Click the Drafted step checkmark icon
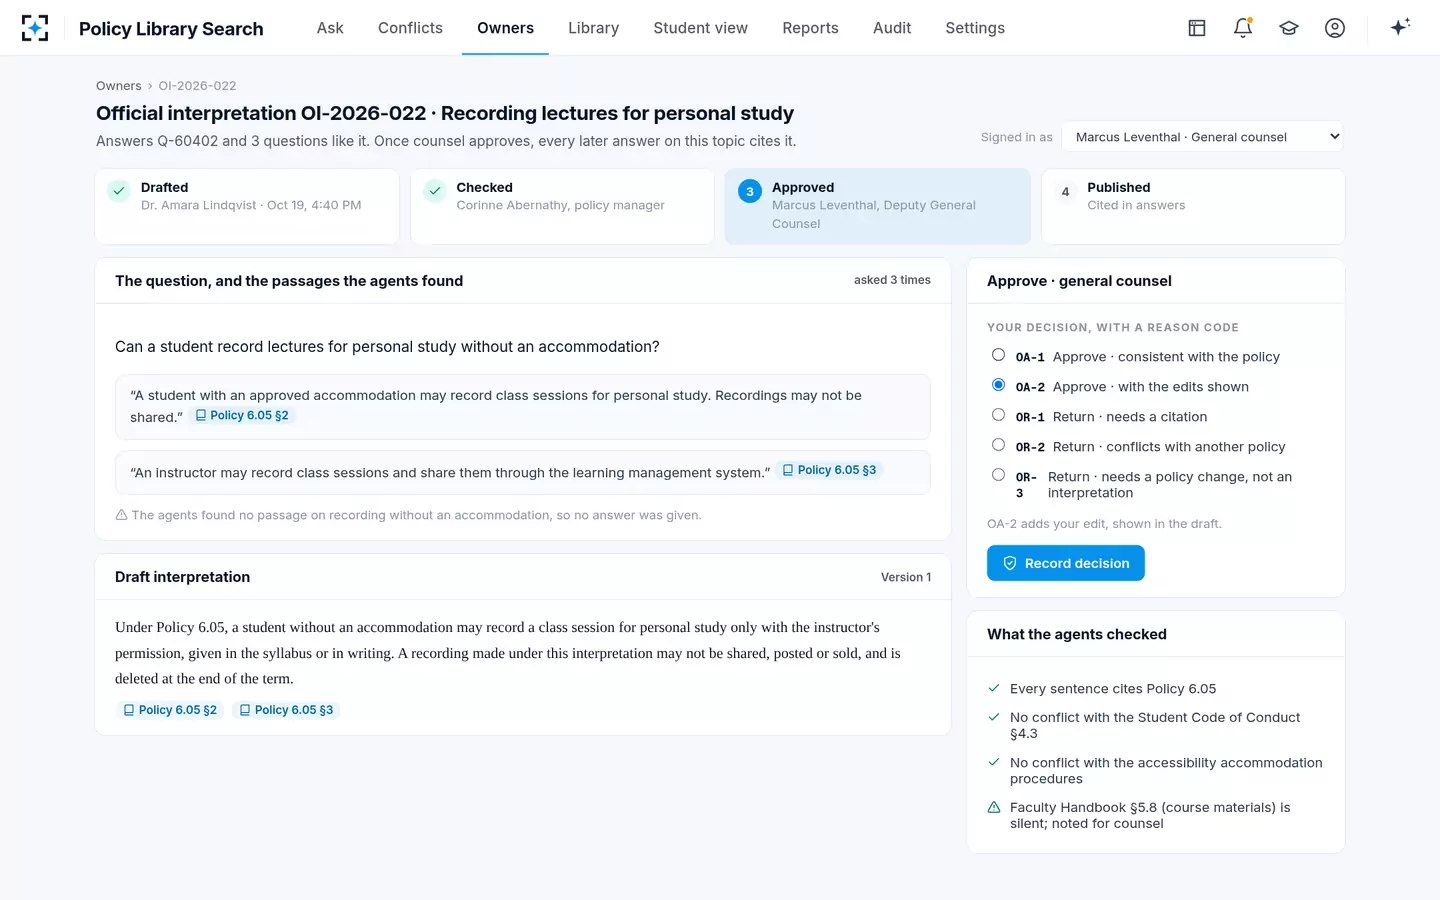The image size is (1440, 900). click(119, 191)
